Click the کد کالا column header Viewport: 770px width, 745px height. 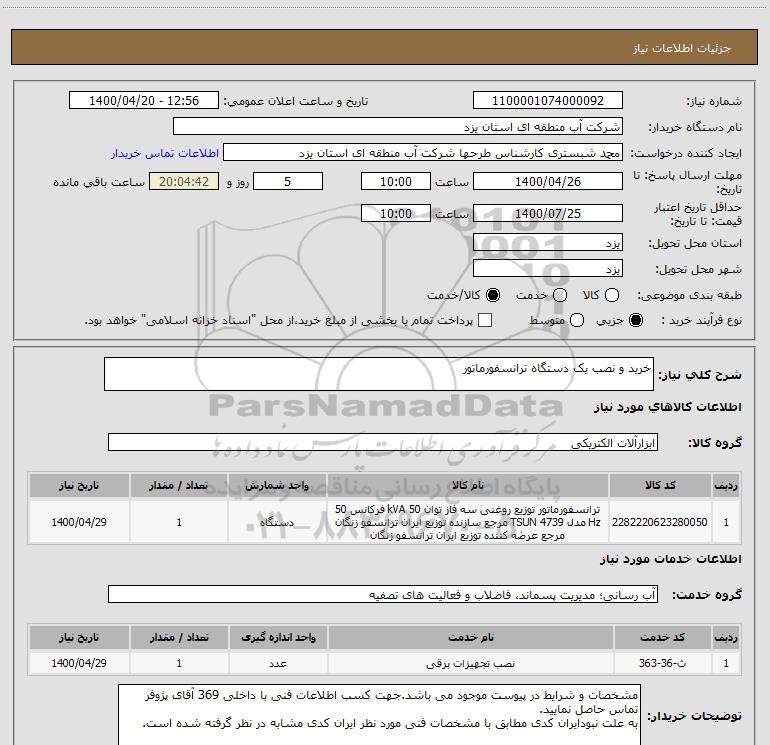(660, 485)
